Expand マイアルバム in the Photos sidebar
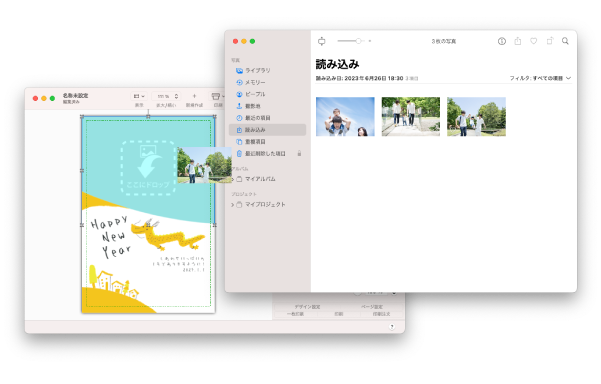Image resolution: width=601 pixels, height=384 pixels. coord(232,179)
